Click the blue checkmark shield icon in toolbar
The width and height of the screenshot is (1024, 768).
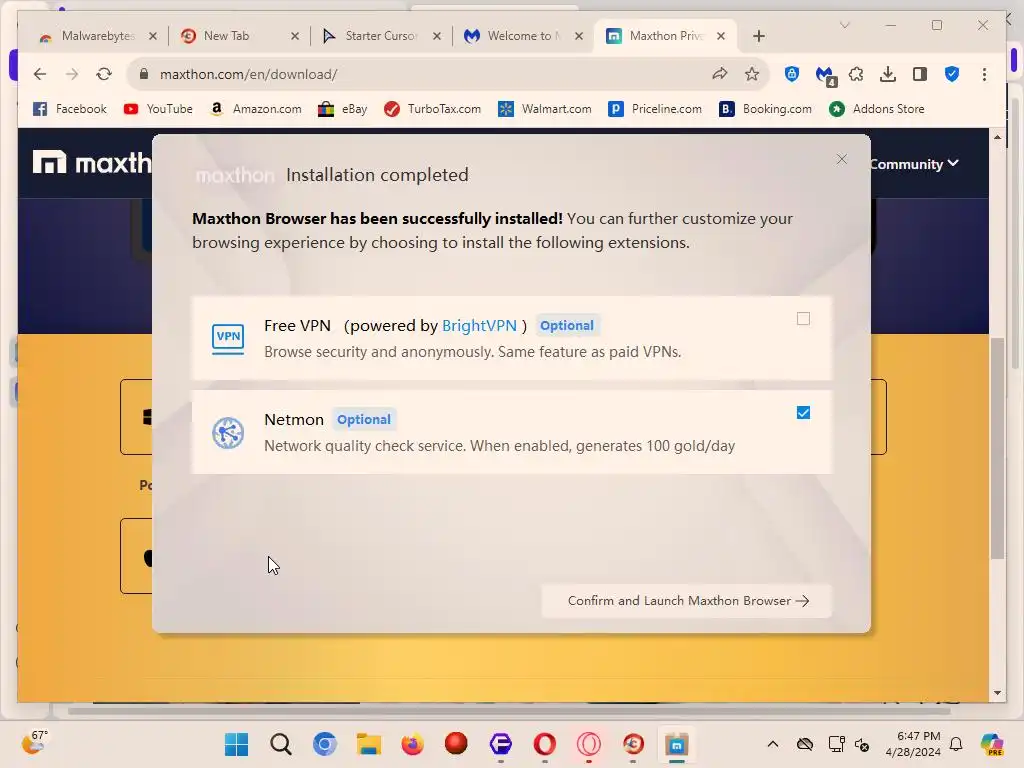click(x=952, y=74)
